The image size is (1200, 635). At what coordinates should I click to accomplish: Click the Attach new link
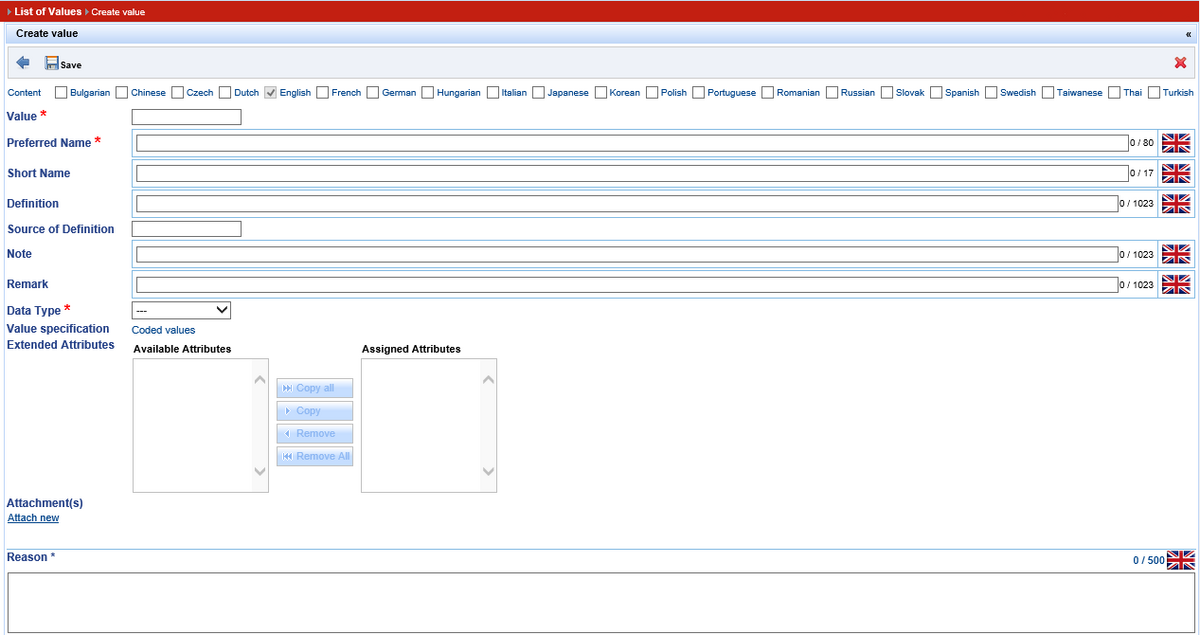[x=33, y=518]
